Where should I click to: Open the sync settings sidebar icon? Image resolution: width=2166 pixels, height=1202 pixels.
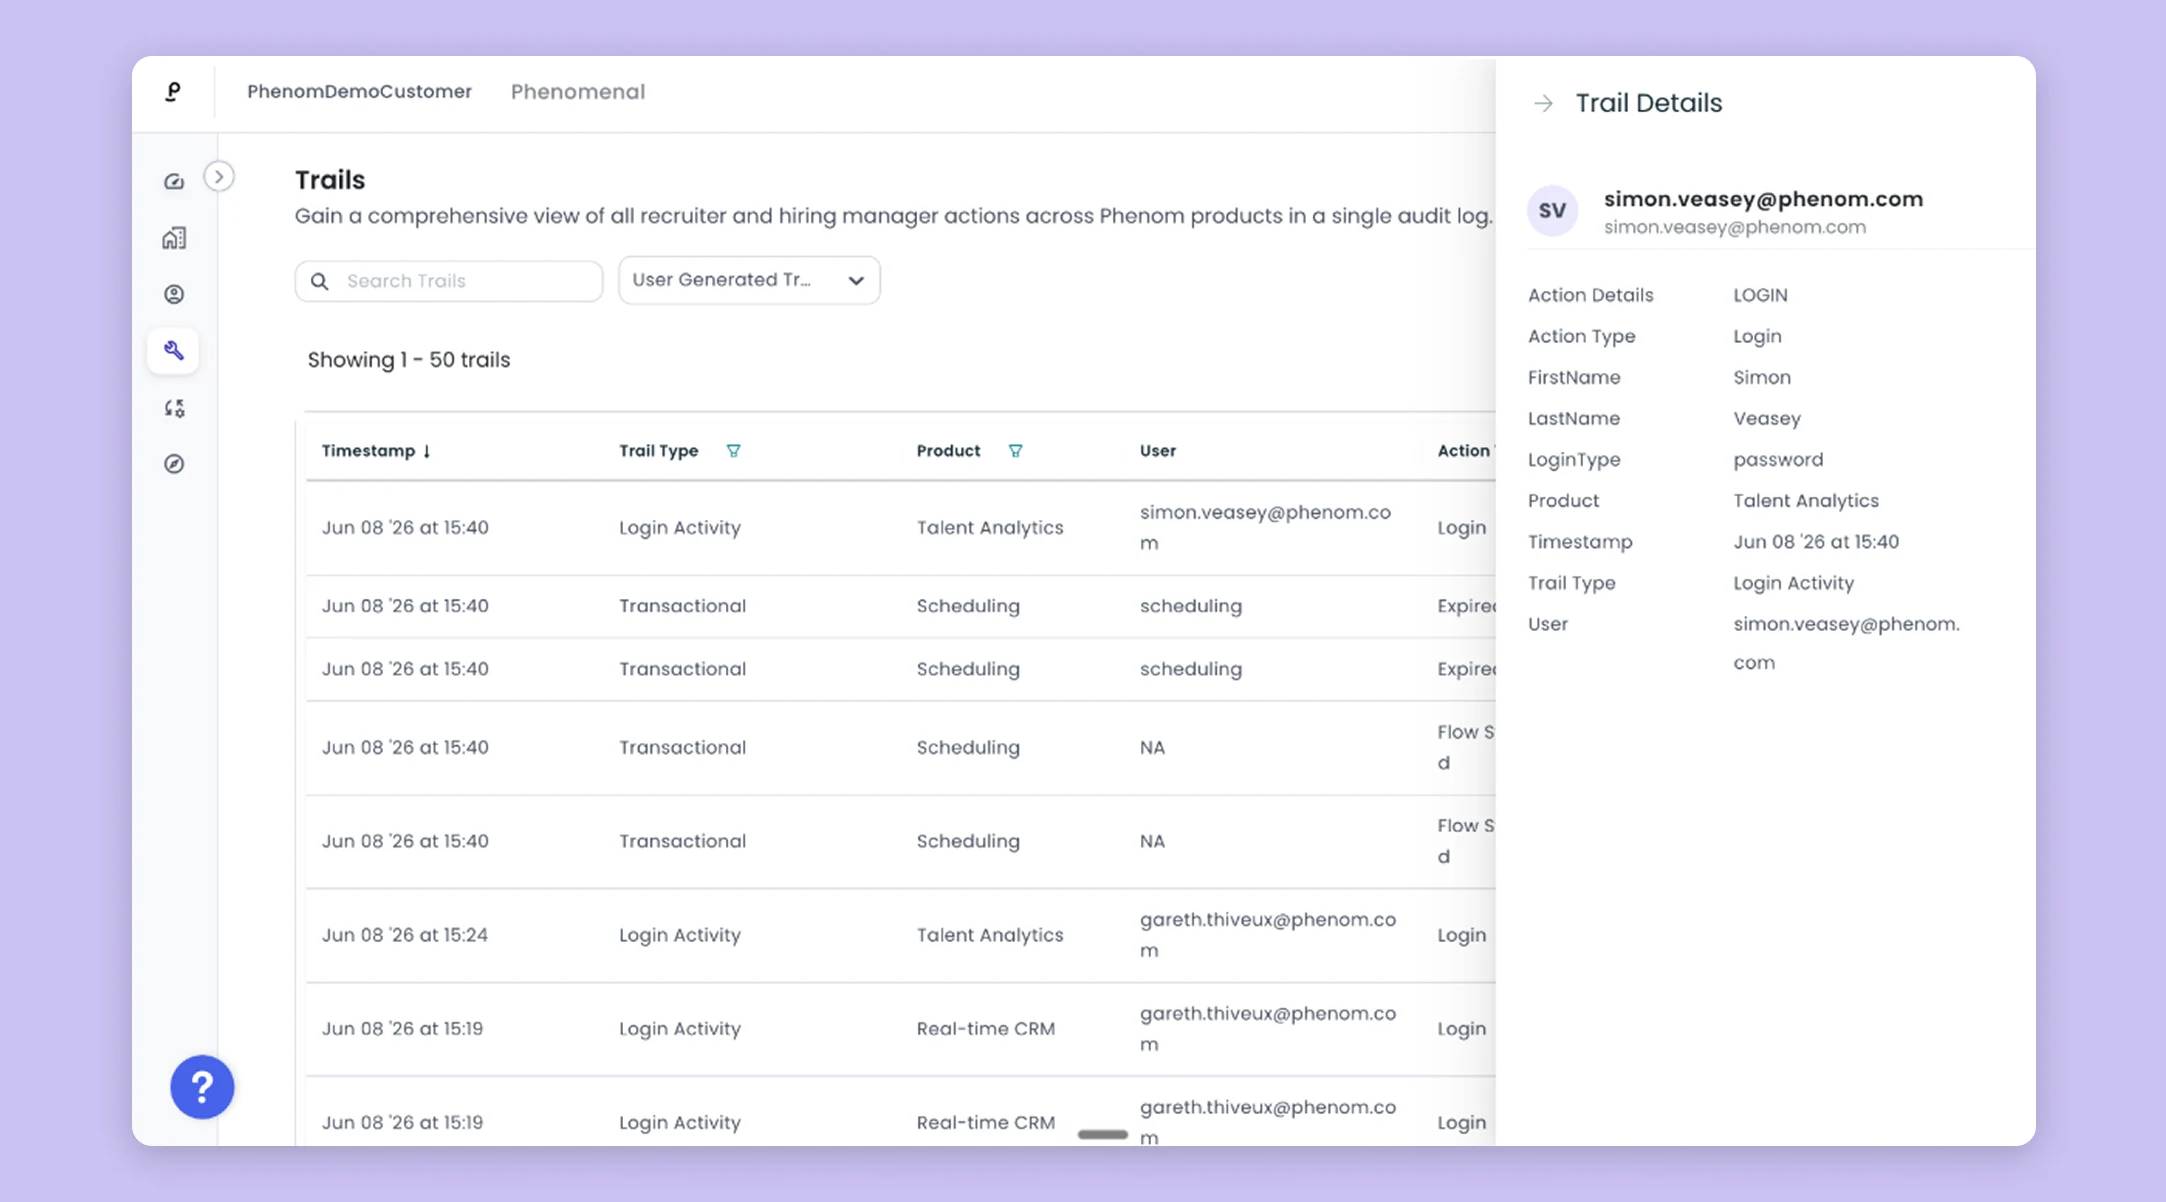[x=174, y=408]
